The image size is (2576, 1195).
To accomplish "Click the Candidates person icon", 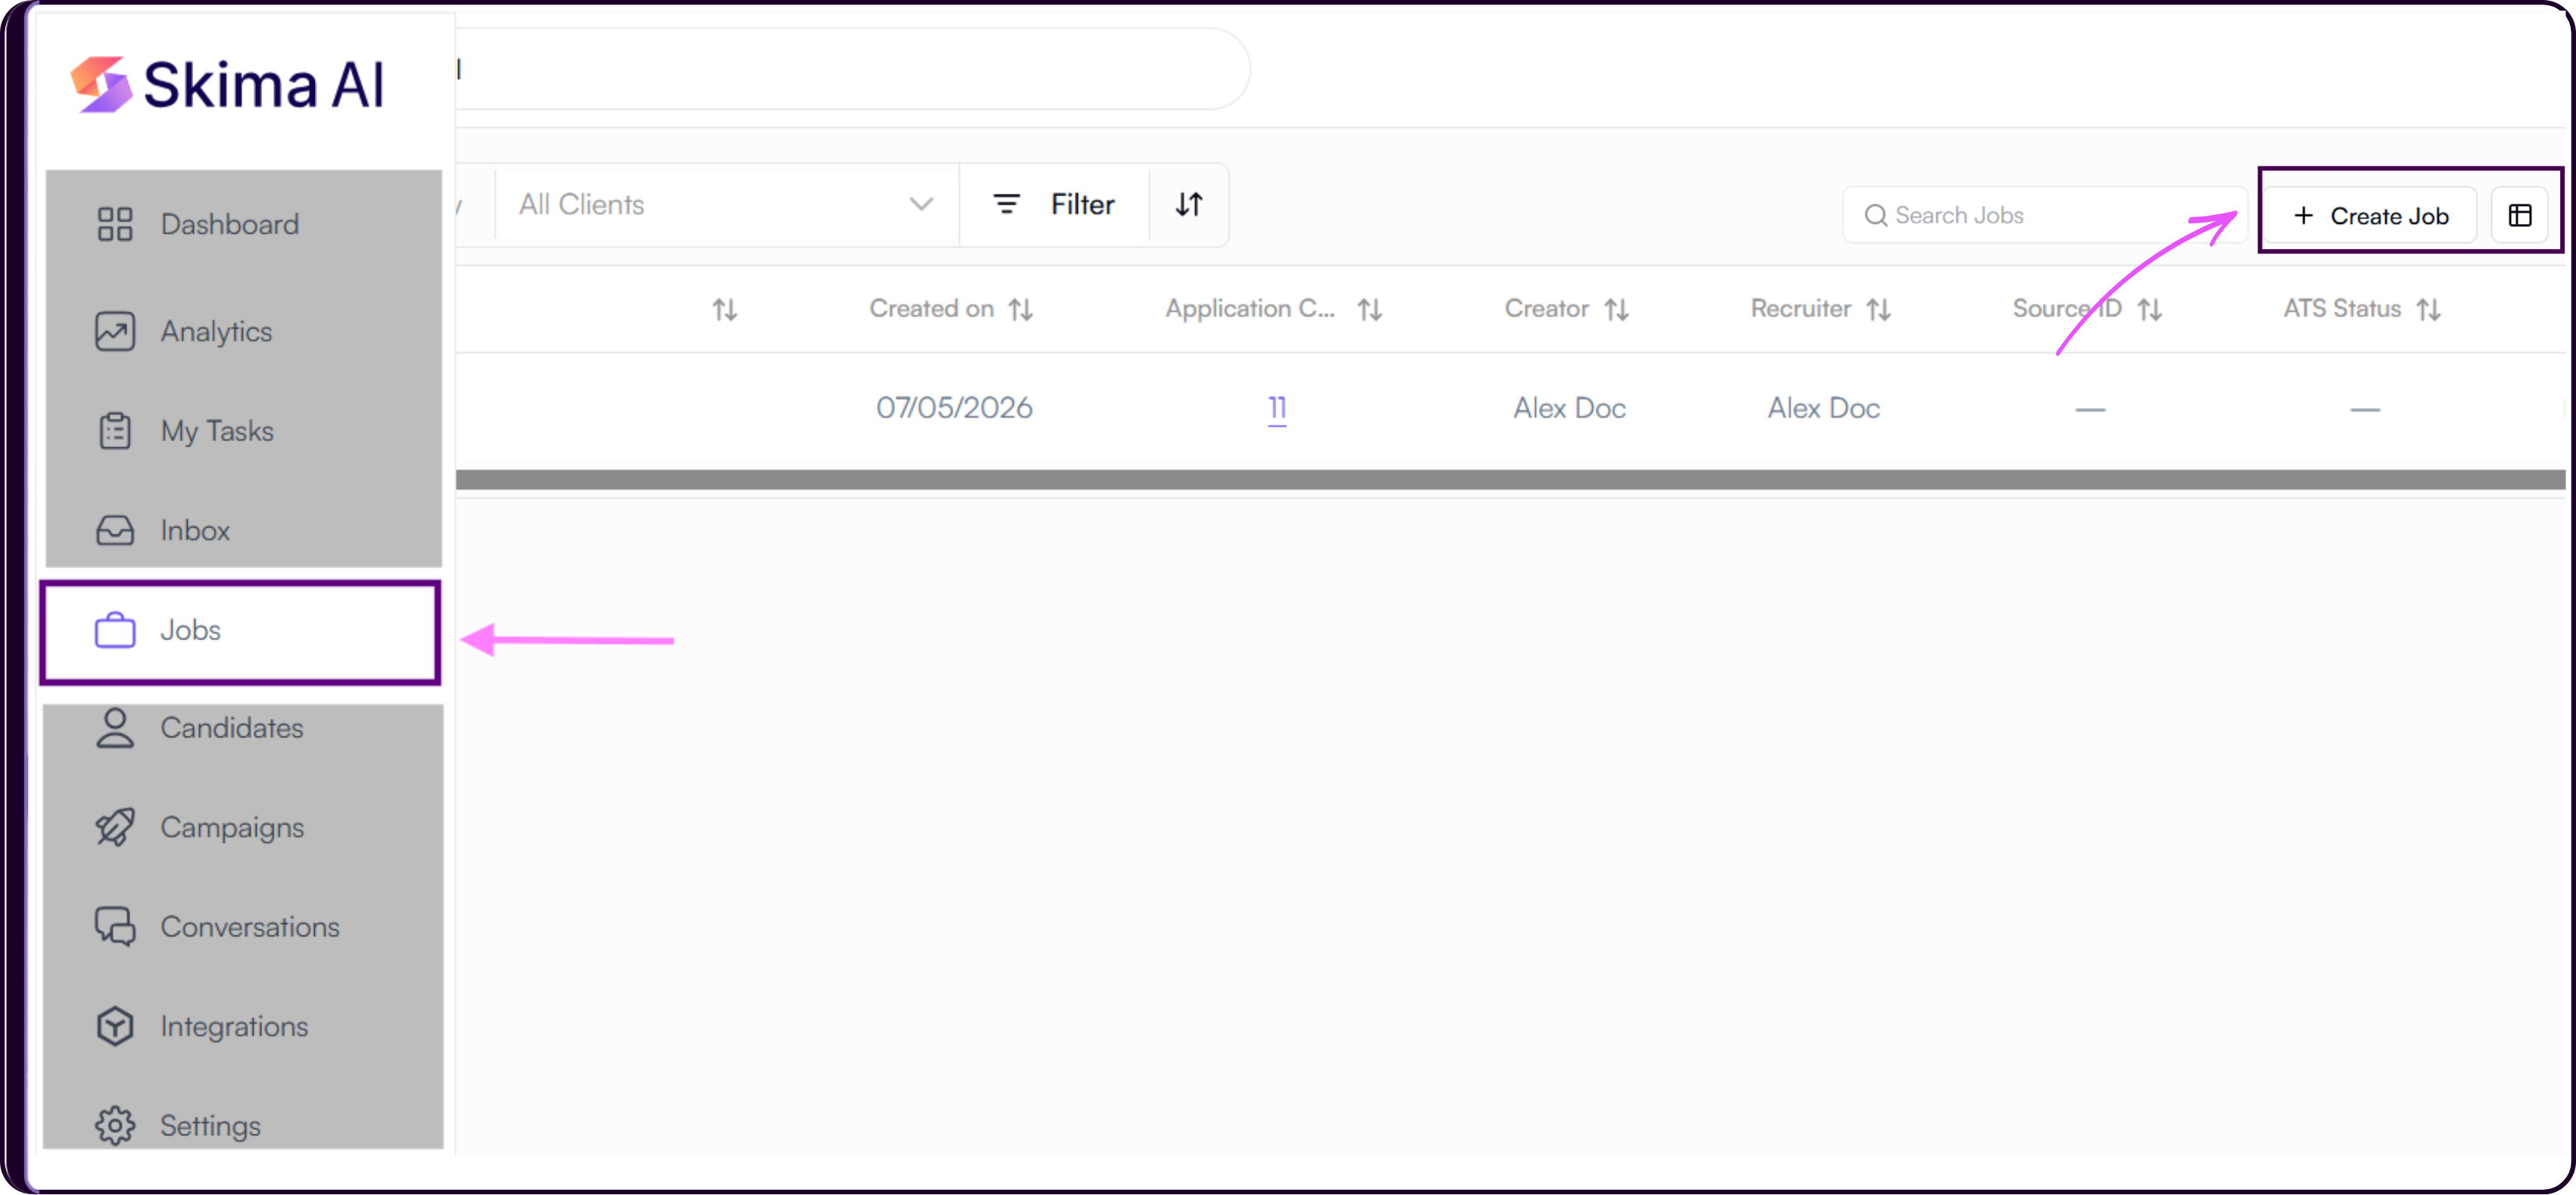I will [x=115, y=728].
